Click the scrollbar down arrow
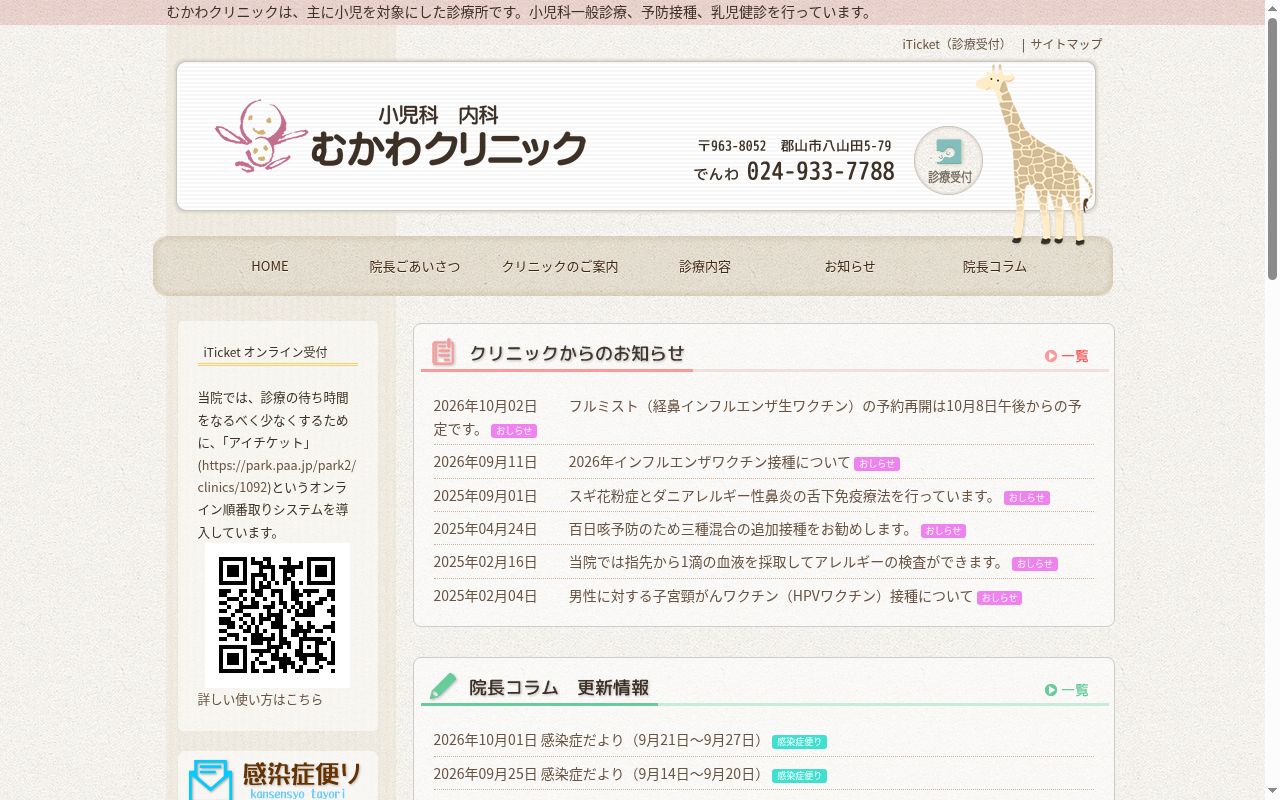This screenshot has width=1280, height=800. tap(1272, 792)
